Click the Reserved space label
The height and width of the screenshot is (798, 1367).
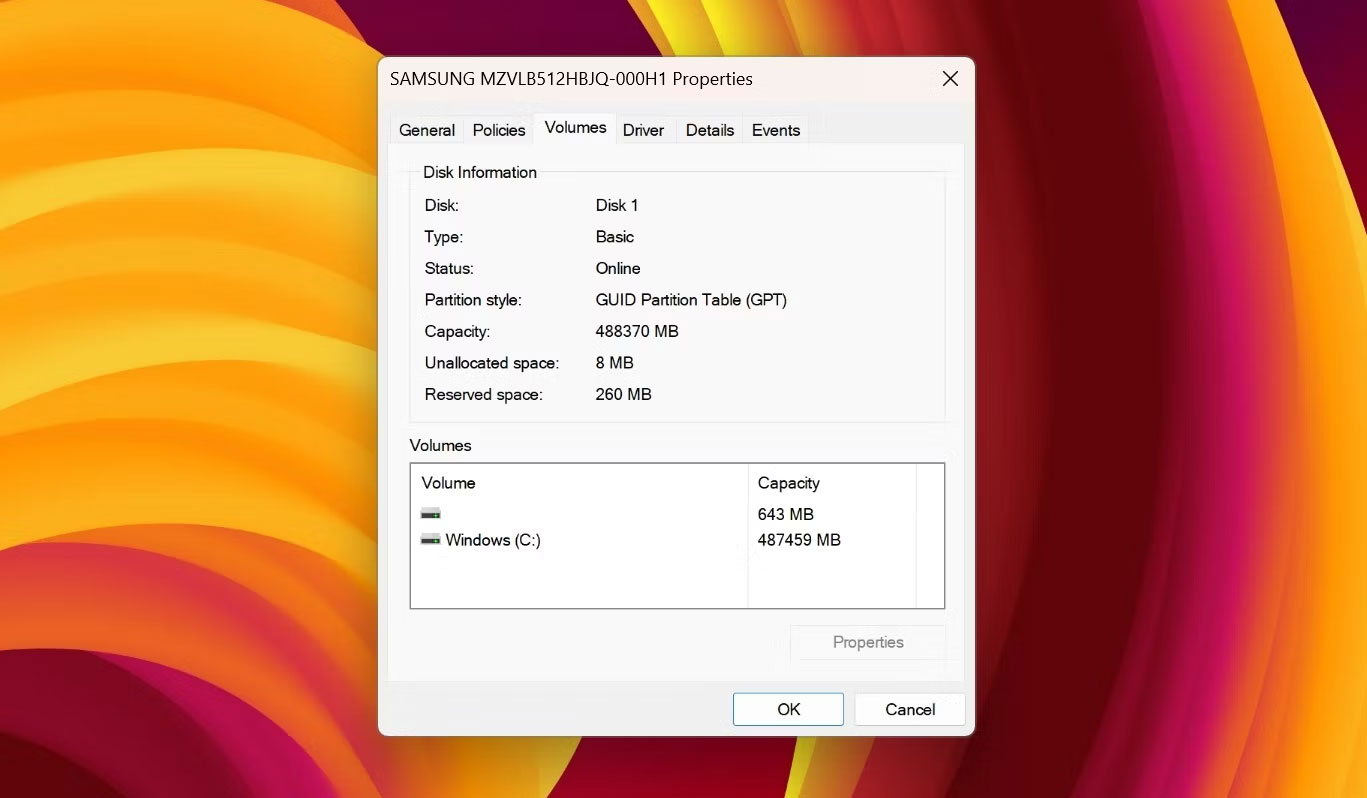(x=484, y=395)
